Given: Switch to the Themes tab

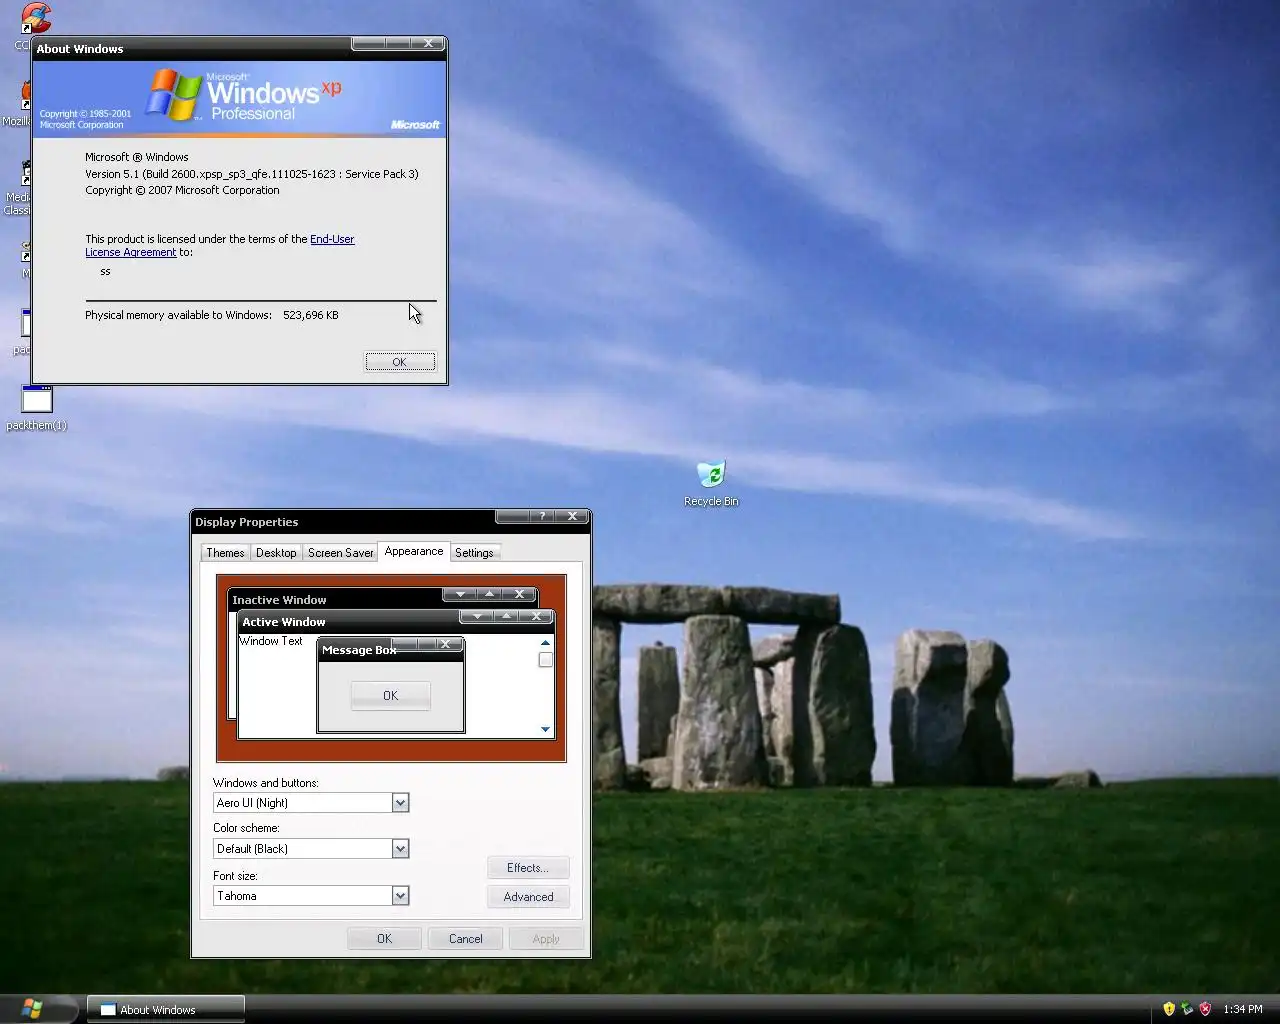Looking at the screenshot, I should 225,553.
